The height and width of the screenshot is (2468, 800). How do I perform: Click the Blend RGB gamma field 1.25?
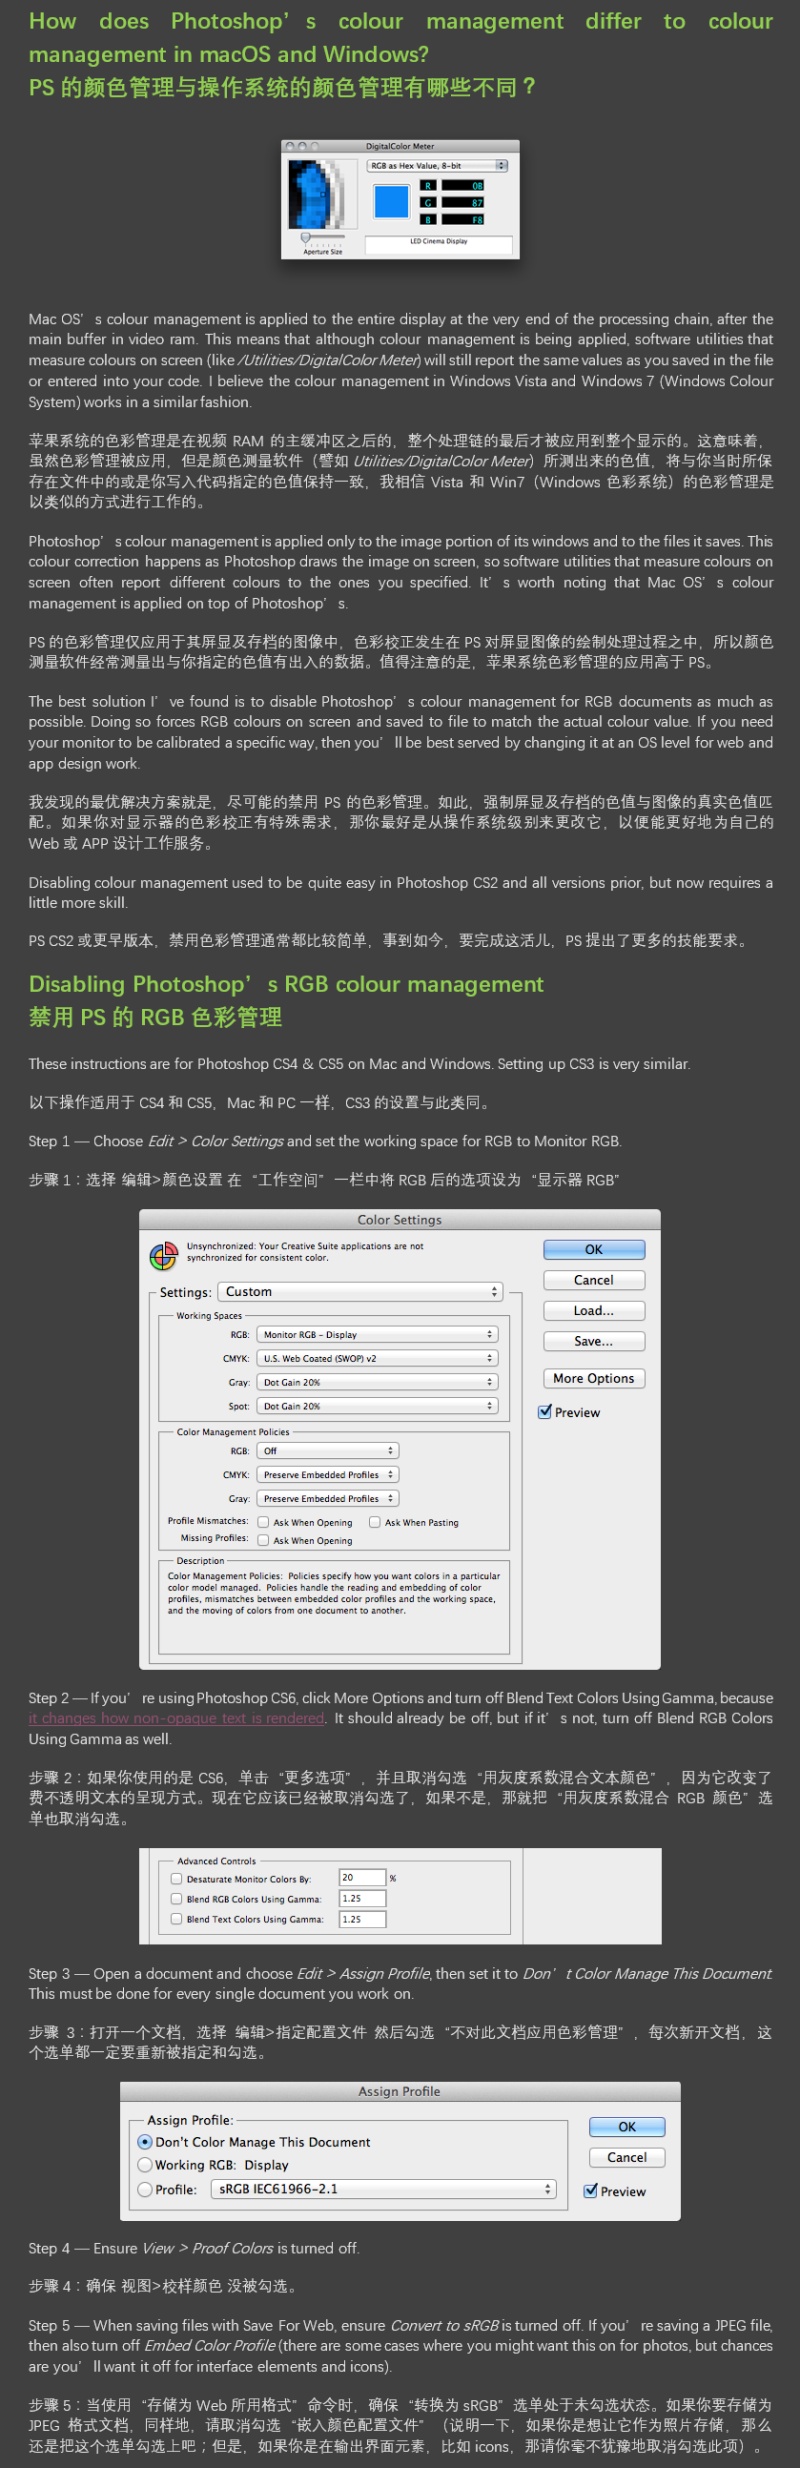(x=362, y=1898)
